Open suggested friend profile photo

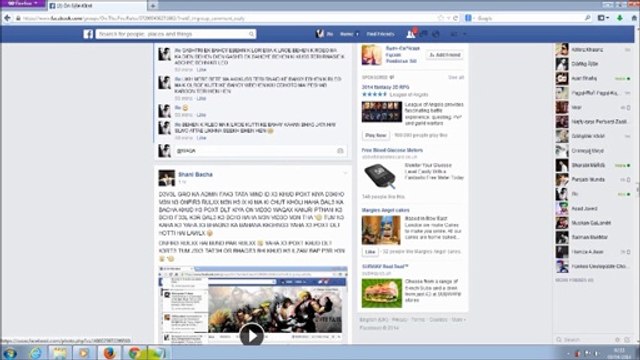point(371,55)
